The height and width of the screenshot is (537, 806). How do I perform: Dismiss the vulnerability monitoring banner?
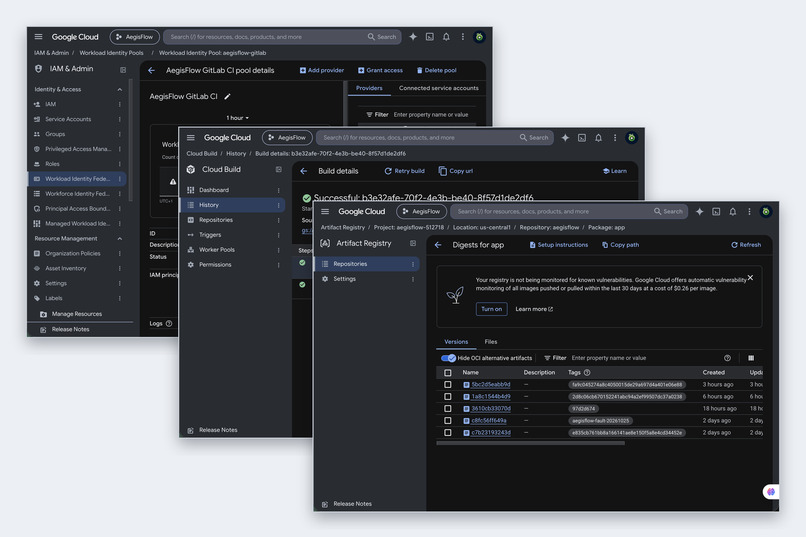(750, 277)
